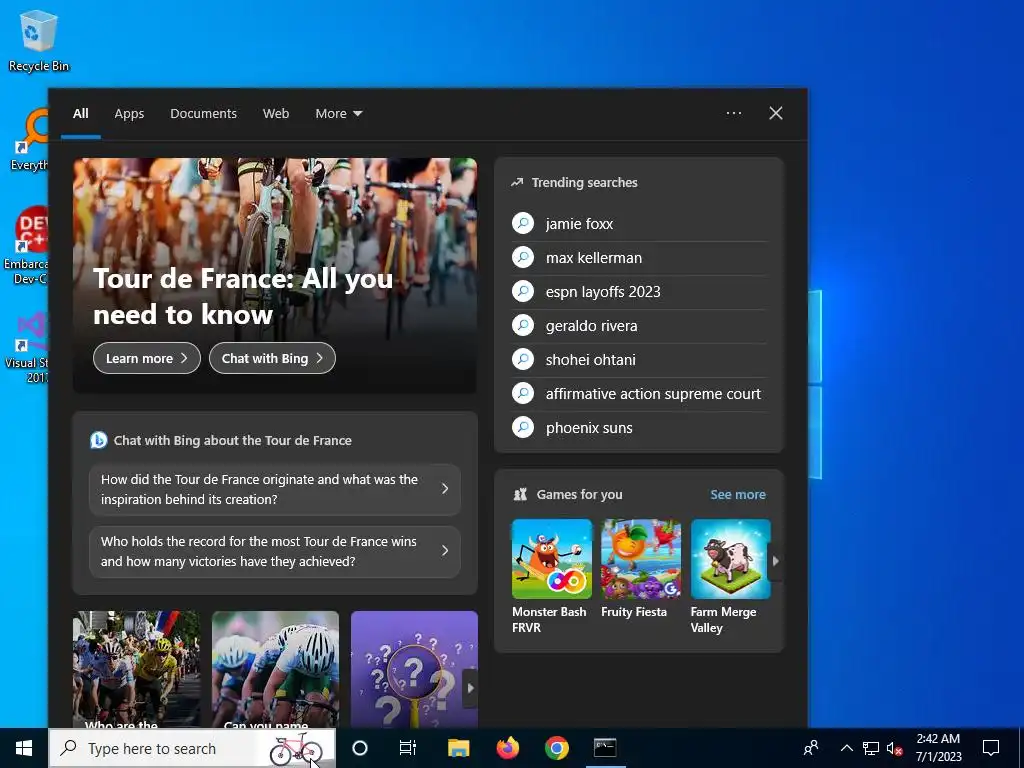Ask how the Tour de France originated
The width and height of the screenshot is (1024, 768).
pos(275,489)
